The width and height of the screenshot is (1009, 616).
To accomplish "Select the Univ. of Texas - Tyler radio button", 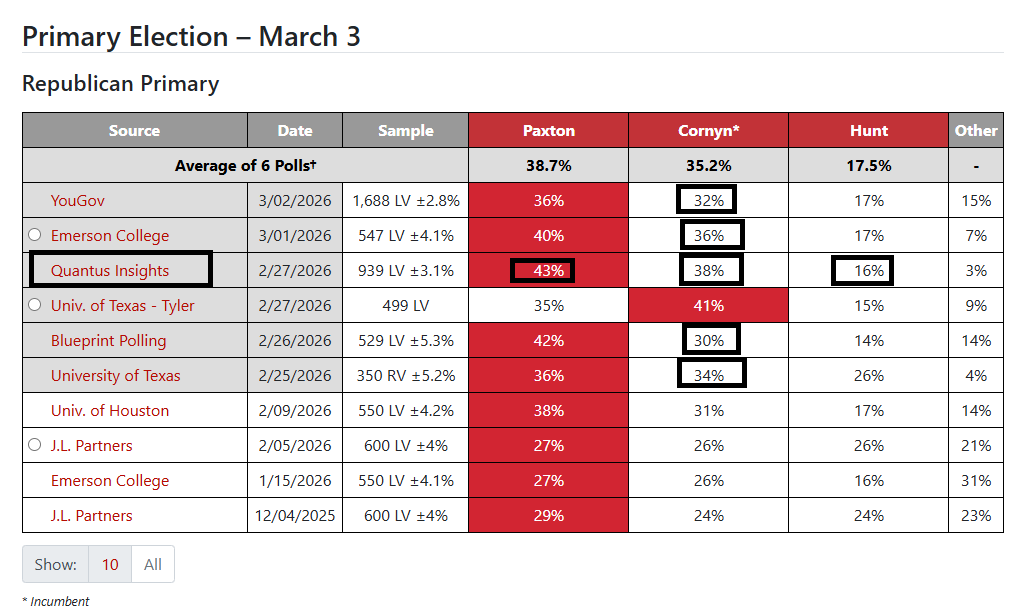I will click(x=35, y=304).
